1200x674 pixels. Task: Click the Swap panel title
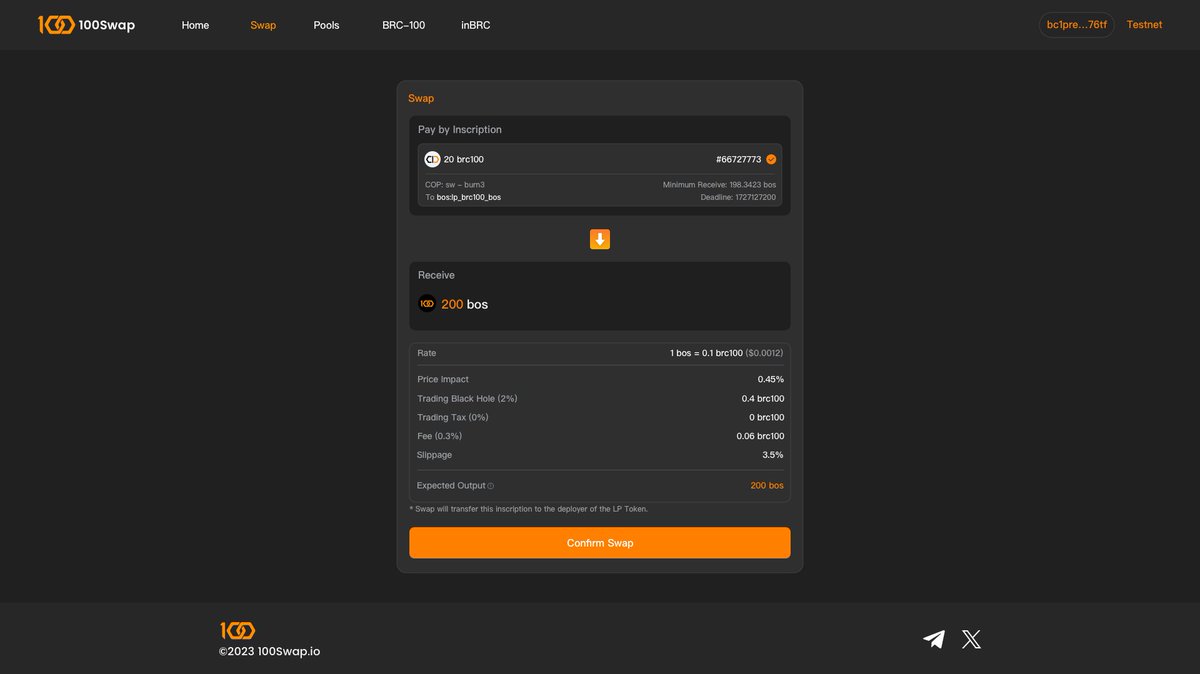click(421, 98)
